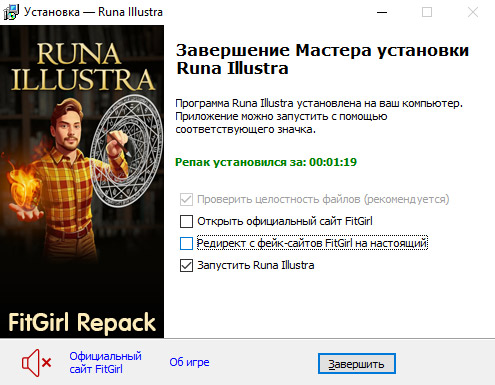Uncheck "Запустить Runa Illustra" option
Image resolution: width=495 pixels, height=385 pixels.
click(186, 266)
